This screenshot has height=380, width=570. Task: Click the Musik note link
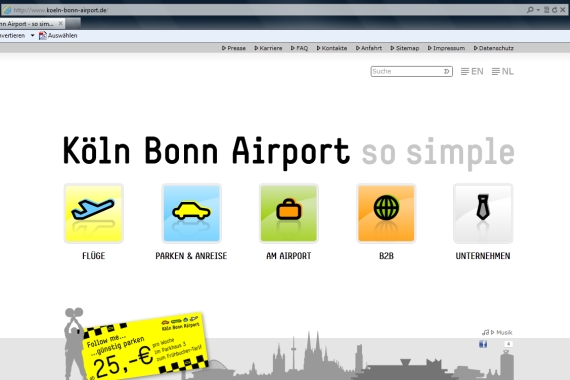(x=497, y=332)
